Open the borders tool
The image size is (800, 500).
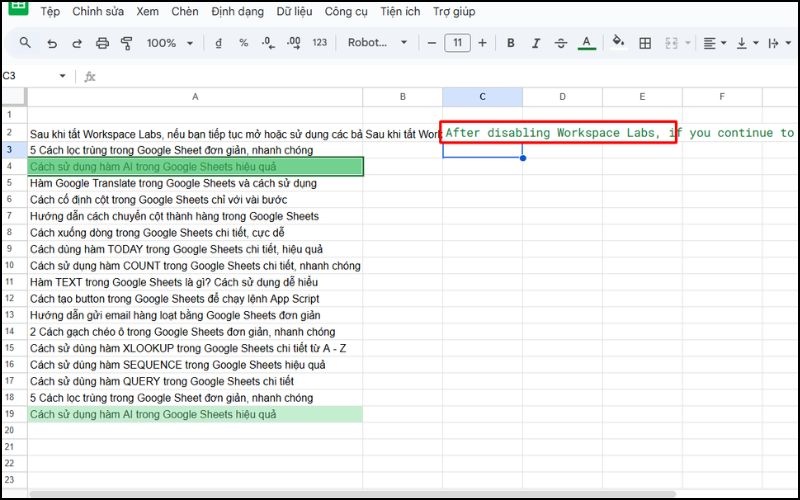tap(645, 43)
